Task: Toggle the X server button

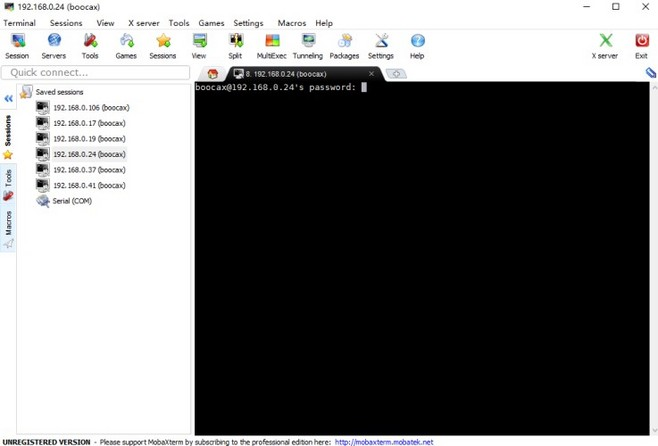Action: [x=605, y=47]
